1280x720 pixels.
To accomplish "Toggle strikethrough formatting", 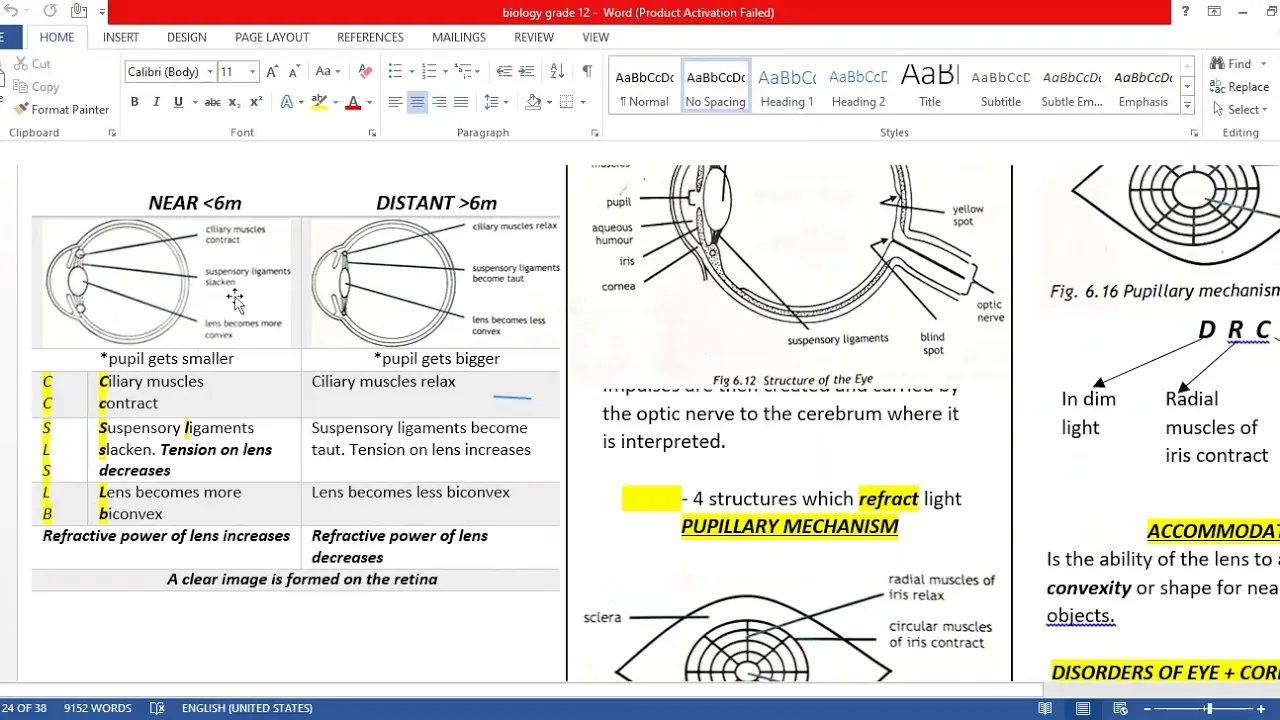I will pyautogui.click(x=212, y=102).
